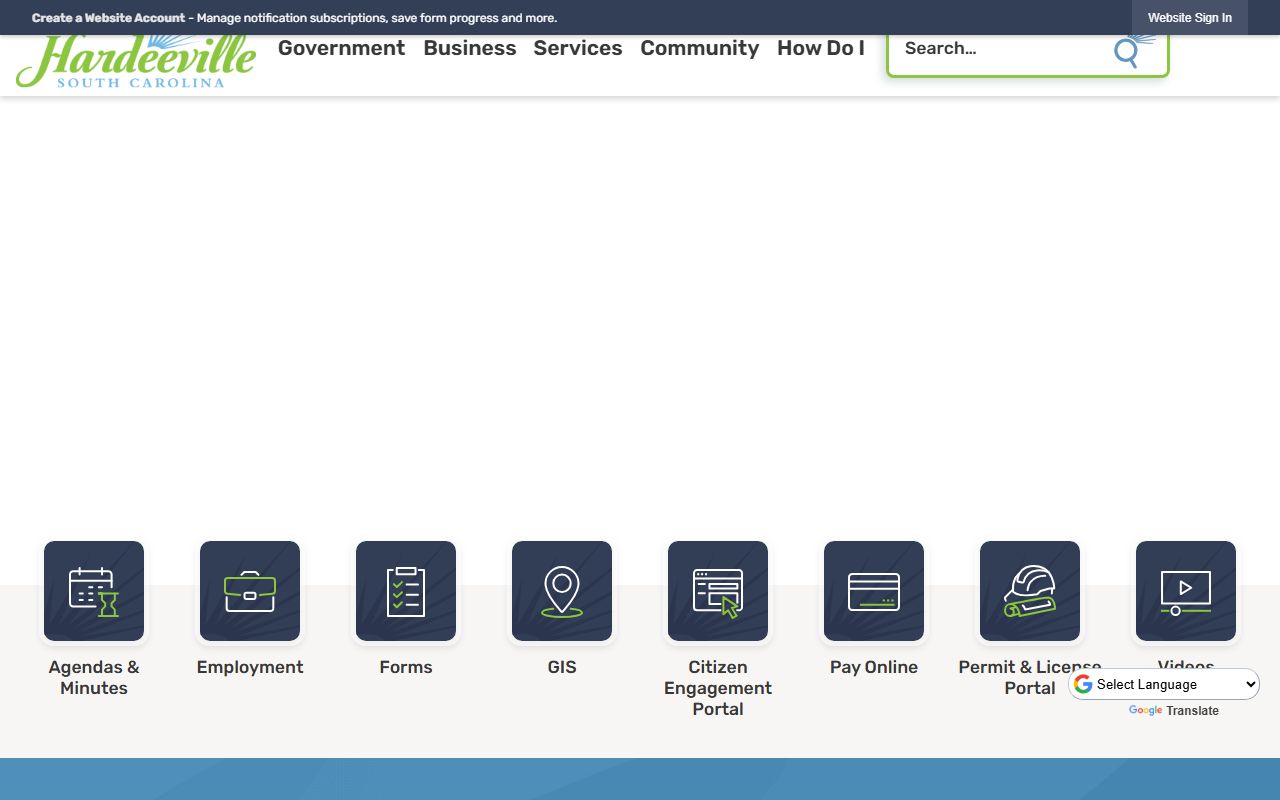Open the Business menu

point(470,48)
